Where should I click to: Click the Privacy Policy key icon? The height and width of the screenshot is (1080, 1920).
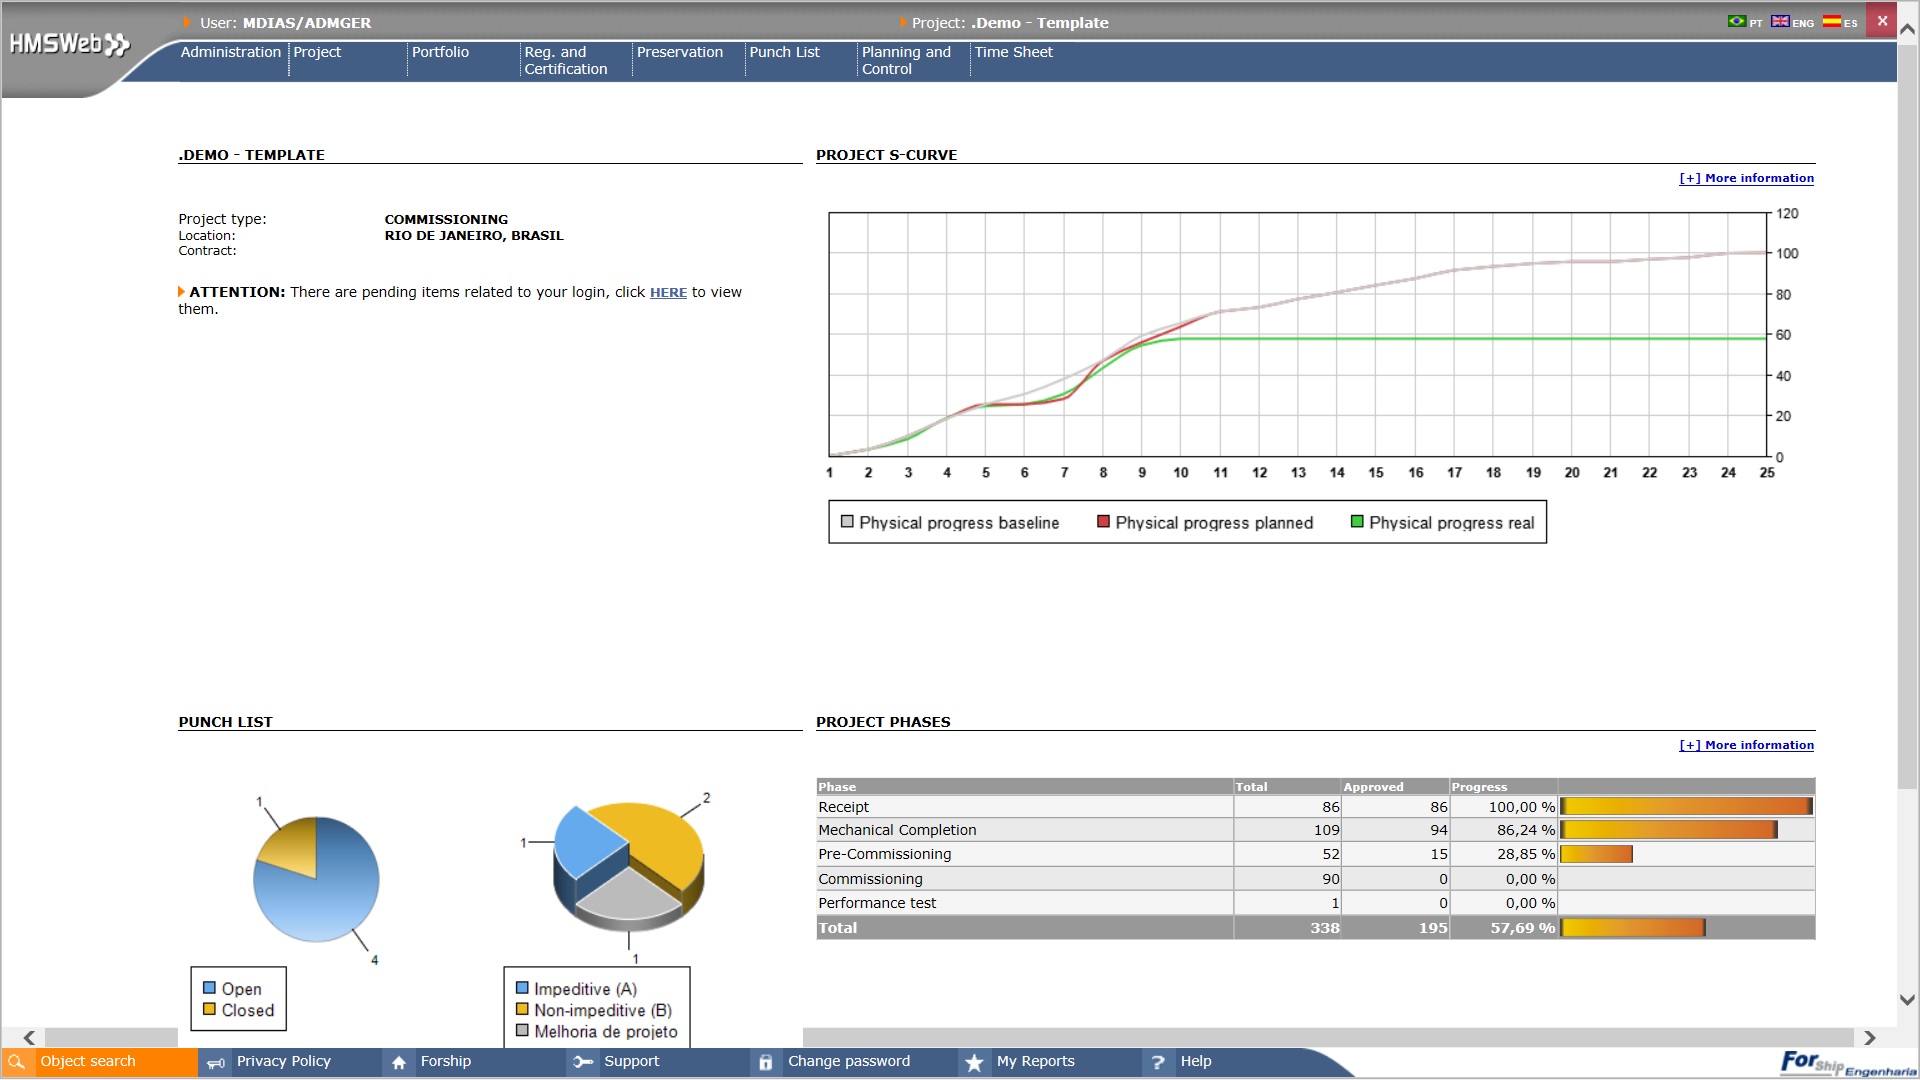point(215,1063)
